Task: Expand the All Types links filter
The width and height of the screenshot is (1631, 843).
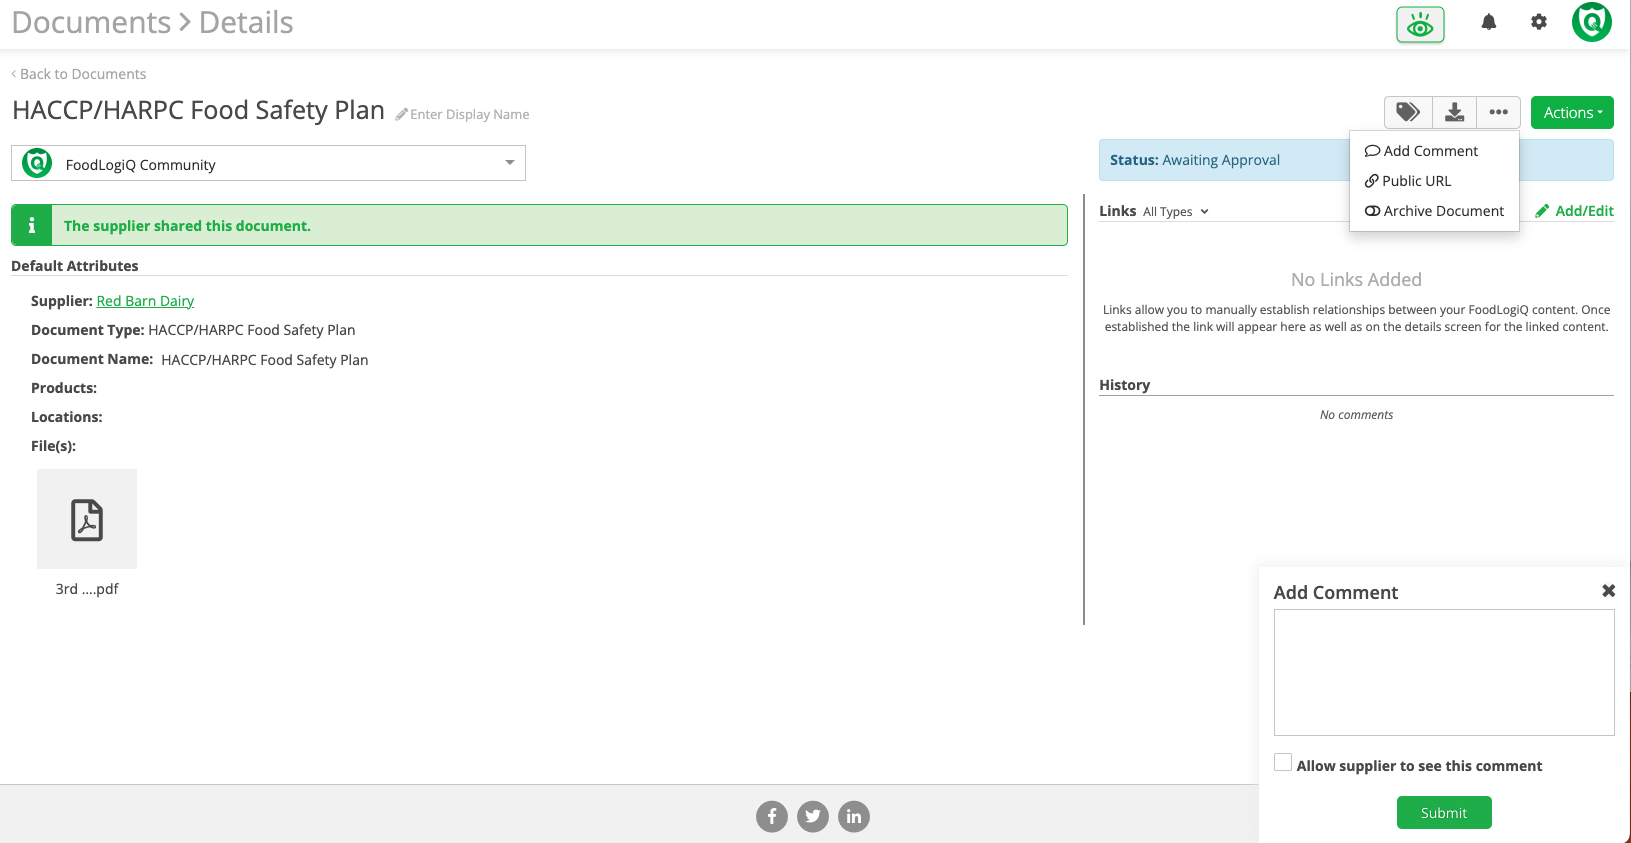Action: 1176,212
